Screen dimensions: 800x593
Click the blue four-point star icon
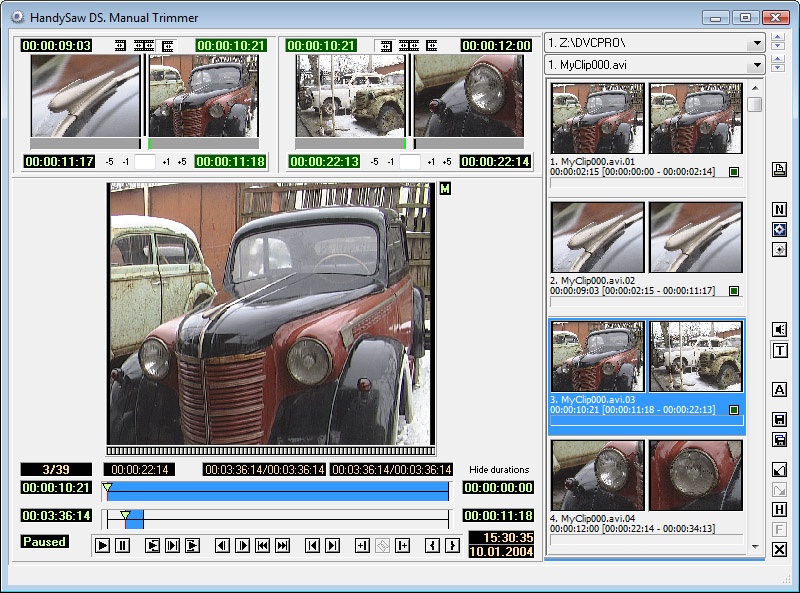coord(779,230)
